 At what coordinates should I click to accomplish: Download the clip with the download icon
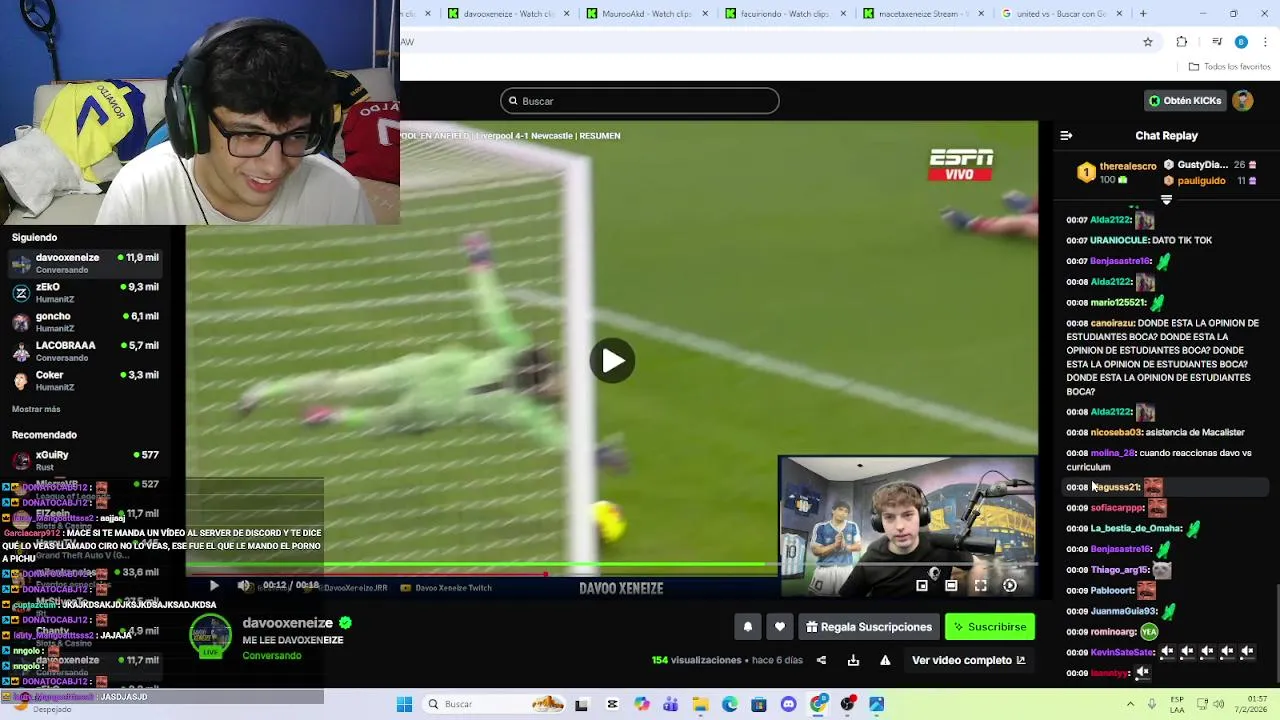(853, 660)
